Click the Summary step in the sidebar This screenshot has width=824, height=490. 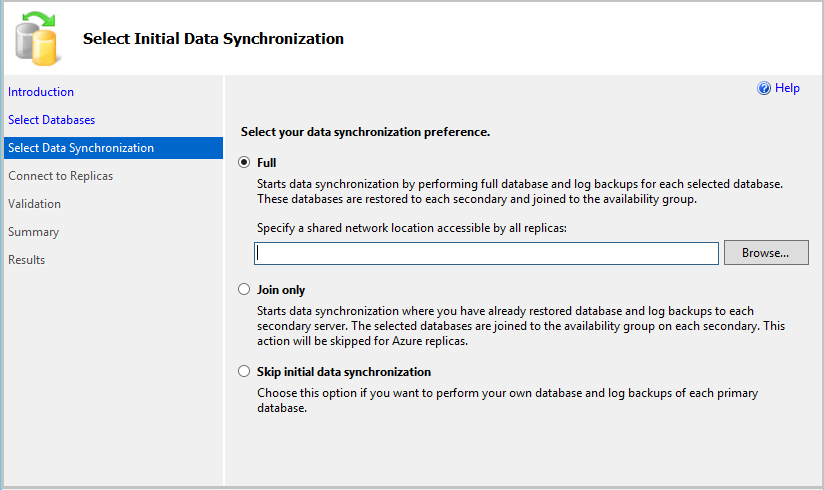coord(34,232)
